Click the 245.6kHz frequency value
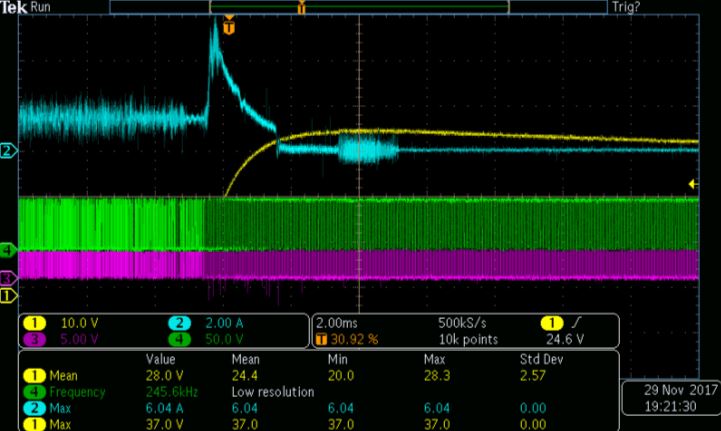 (x=172, y=392)
